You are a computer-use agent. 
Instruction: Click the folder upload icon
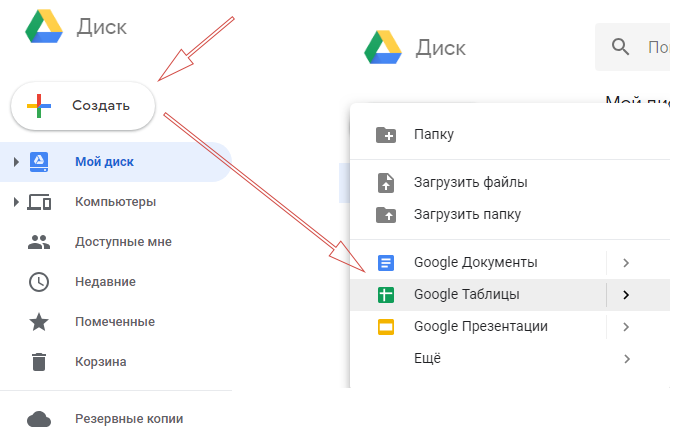(386, 214)
